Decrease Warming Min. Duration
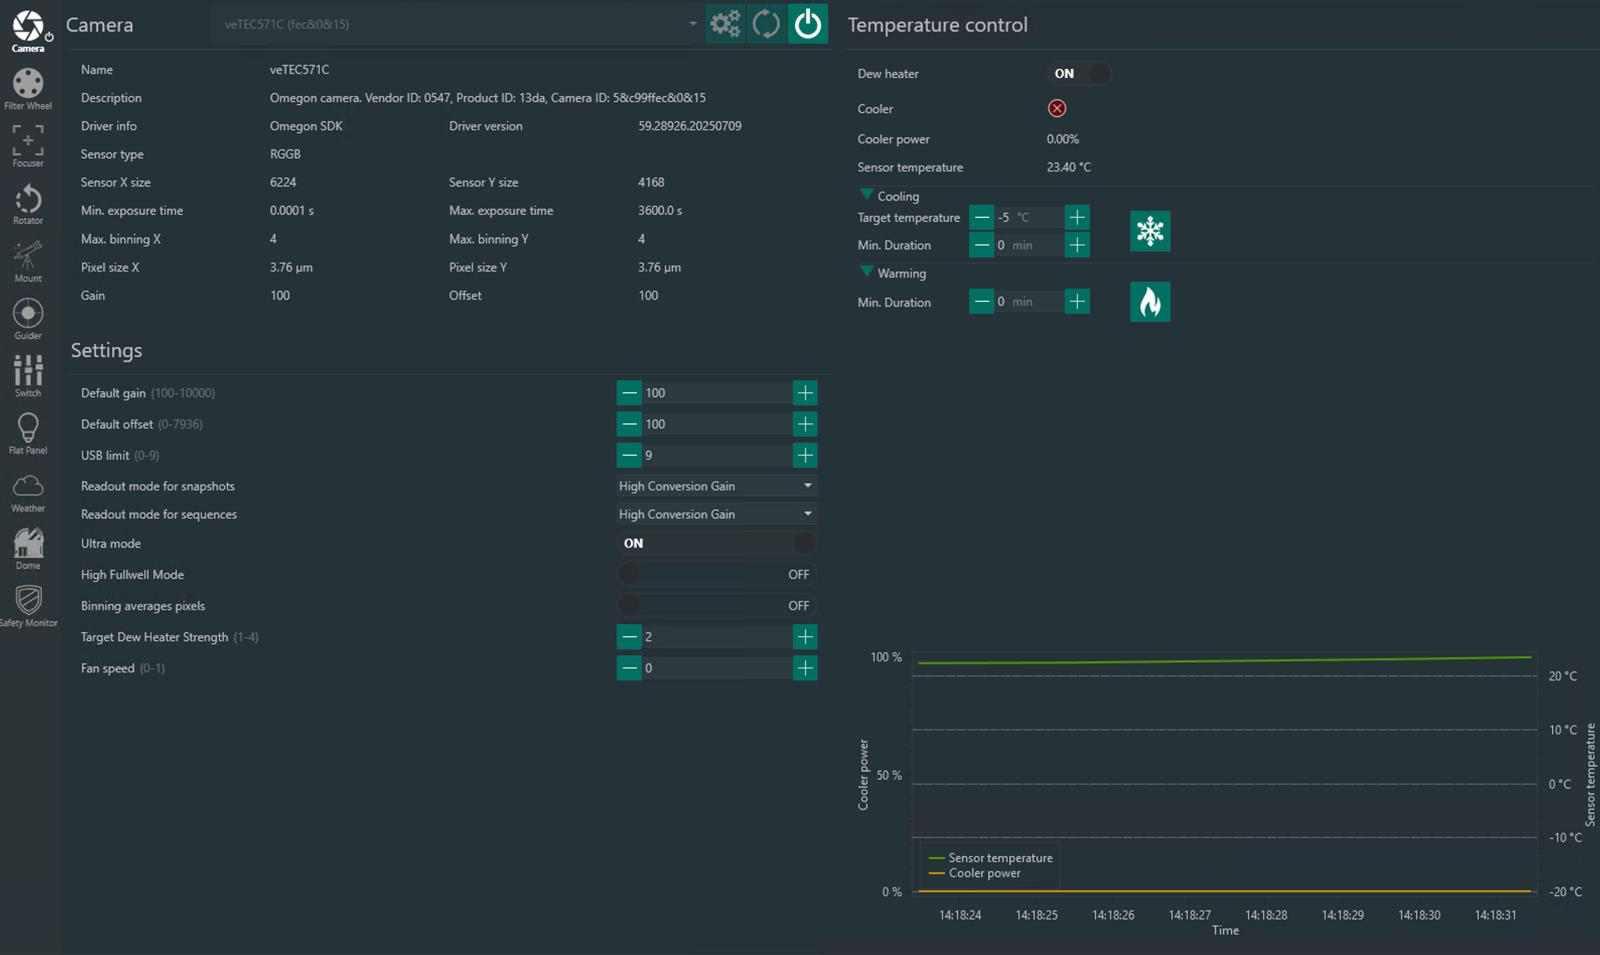The image size is (1600, 955). (x=982, y=301)
